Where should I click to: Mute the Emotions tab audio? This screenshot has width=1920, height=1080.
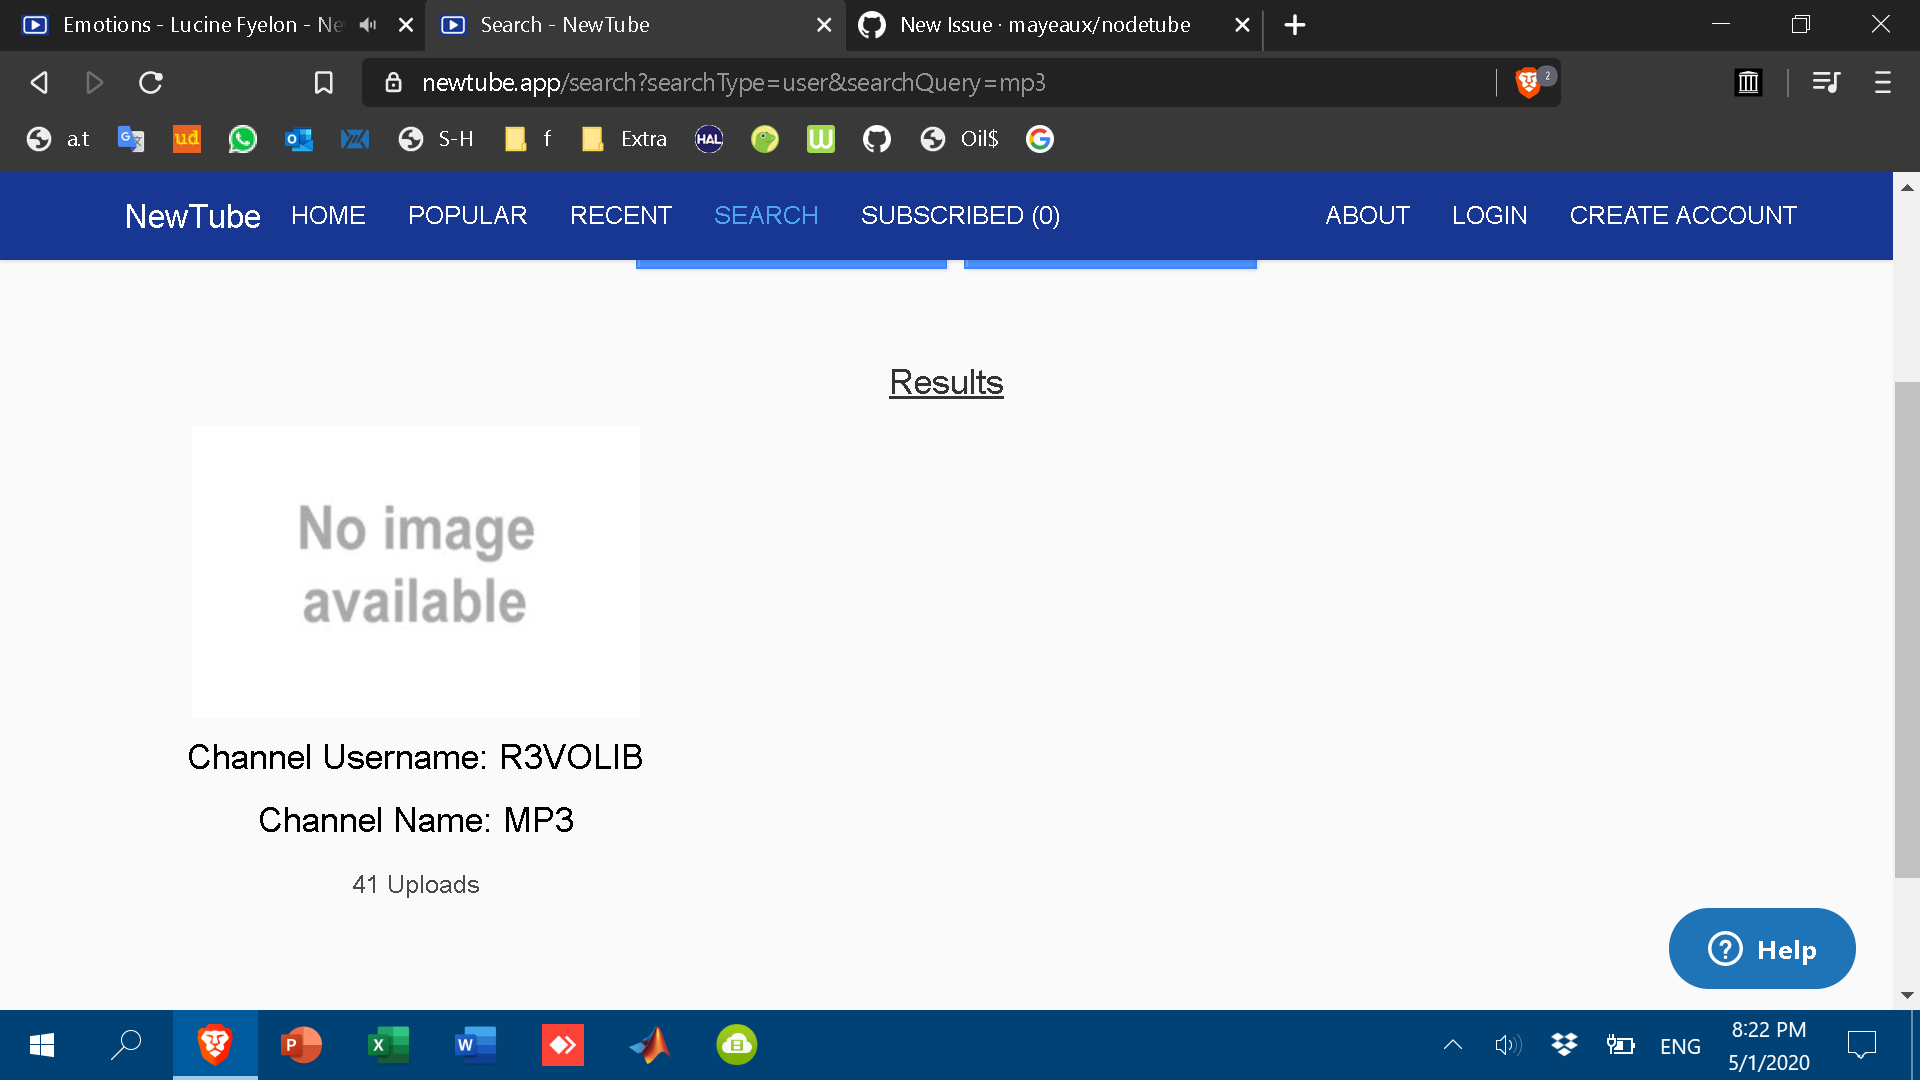[368, 25]
